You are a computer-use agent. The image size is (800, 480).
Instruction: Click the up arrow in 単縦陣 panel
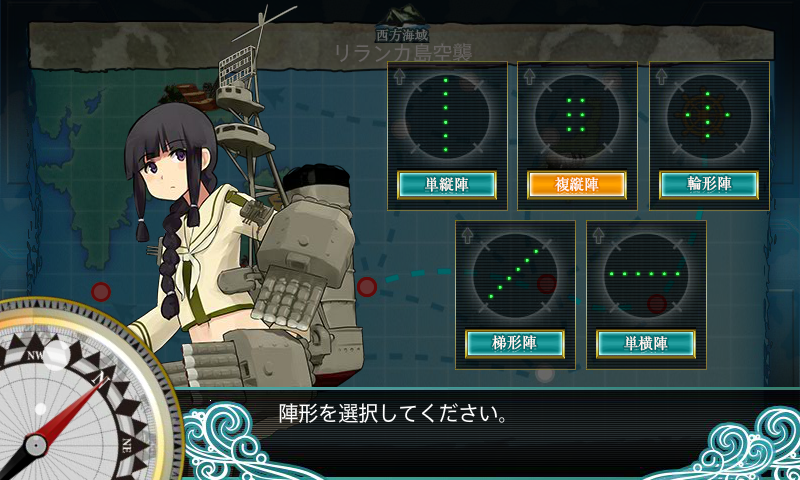[399, 77]
